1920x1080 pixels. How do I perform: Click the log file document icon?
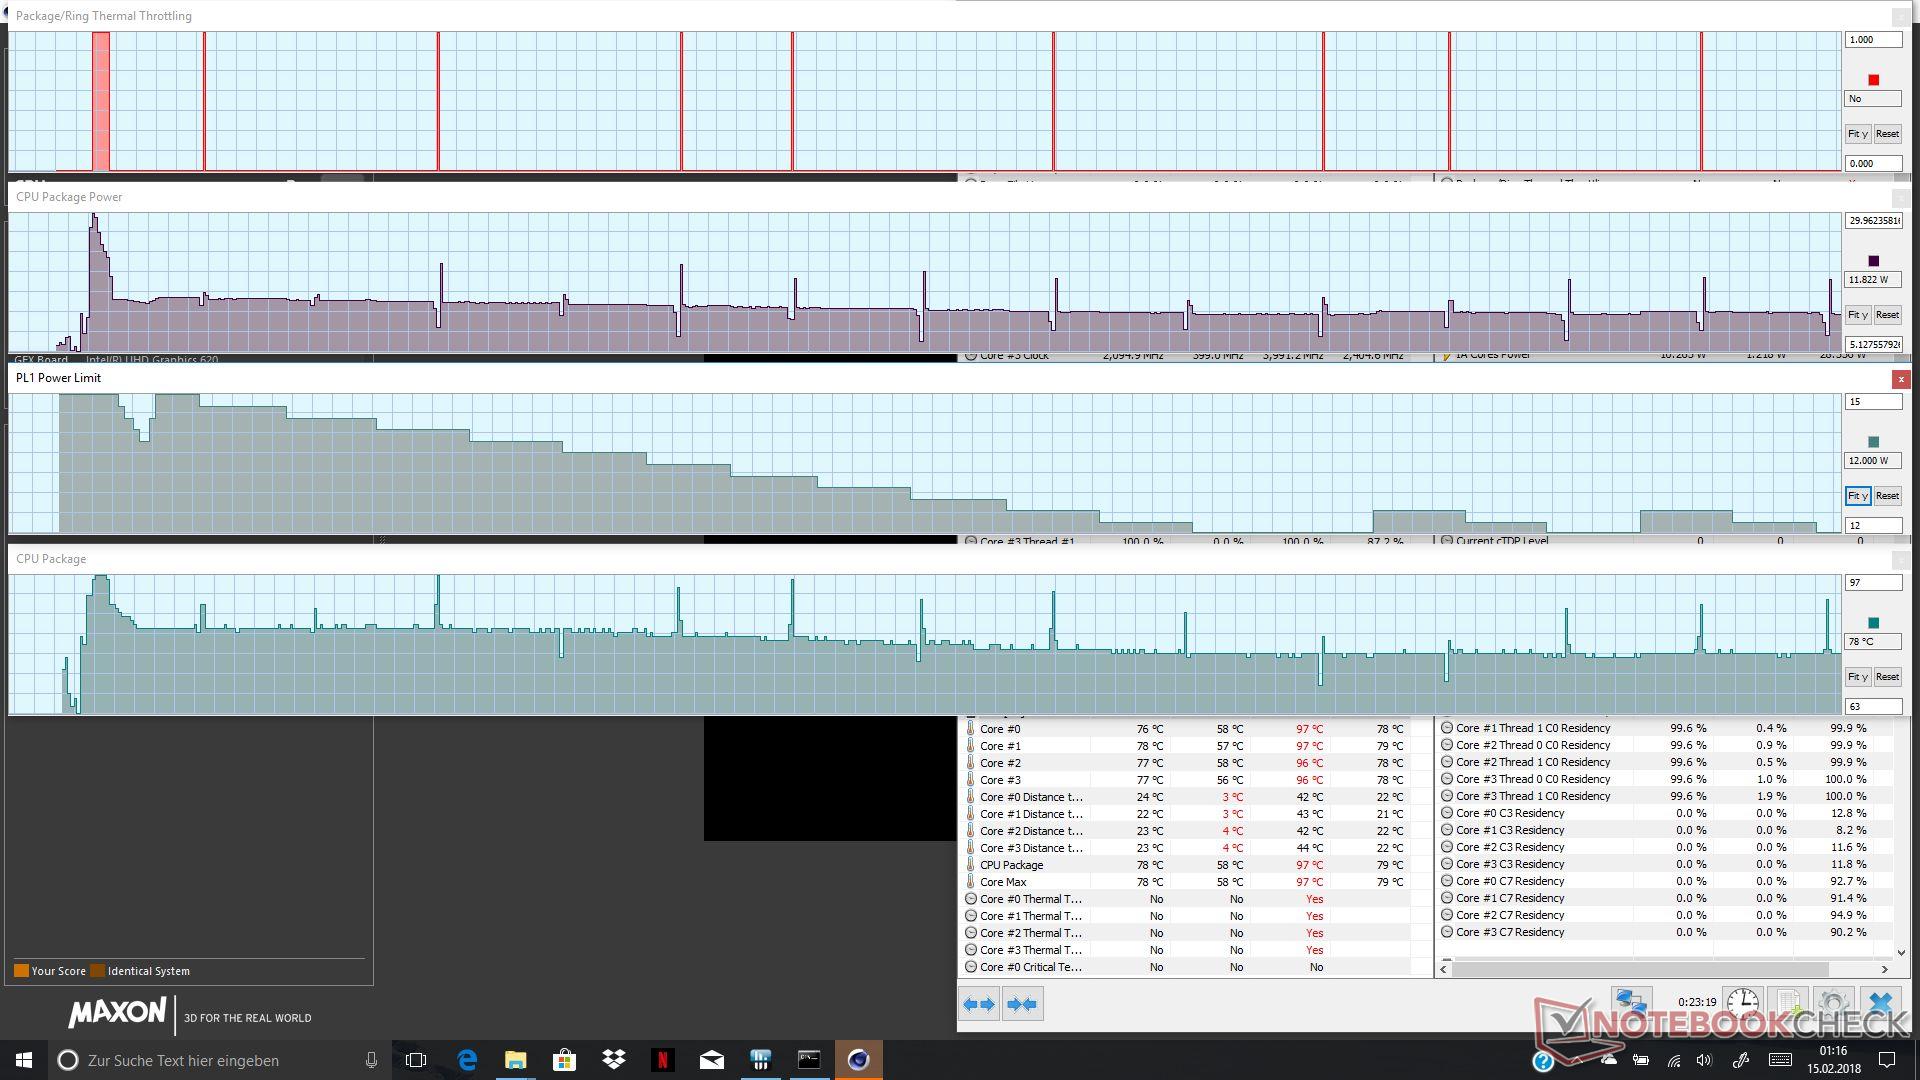point(1787,1003)
